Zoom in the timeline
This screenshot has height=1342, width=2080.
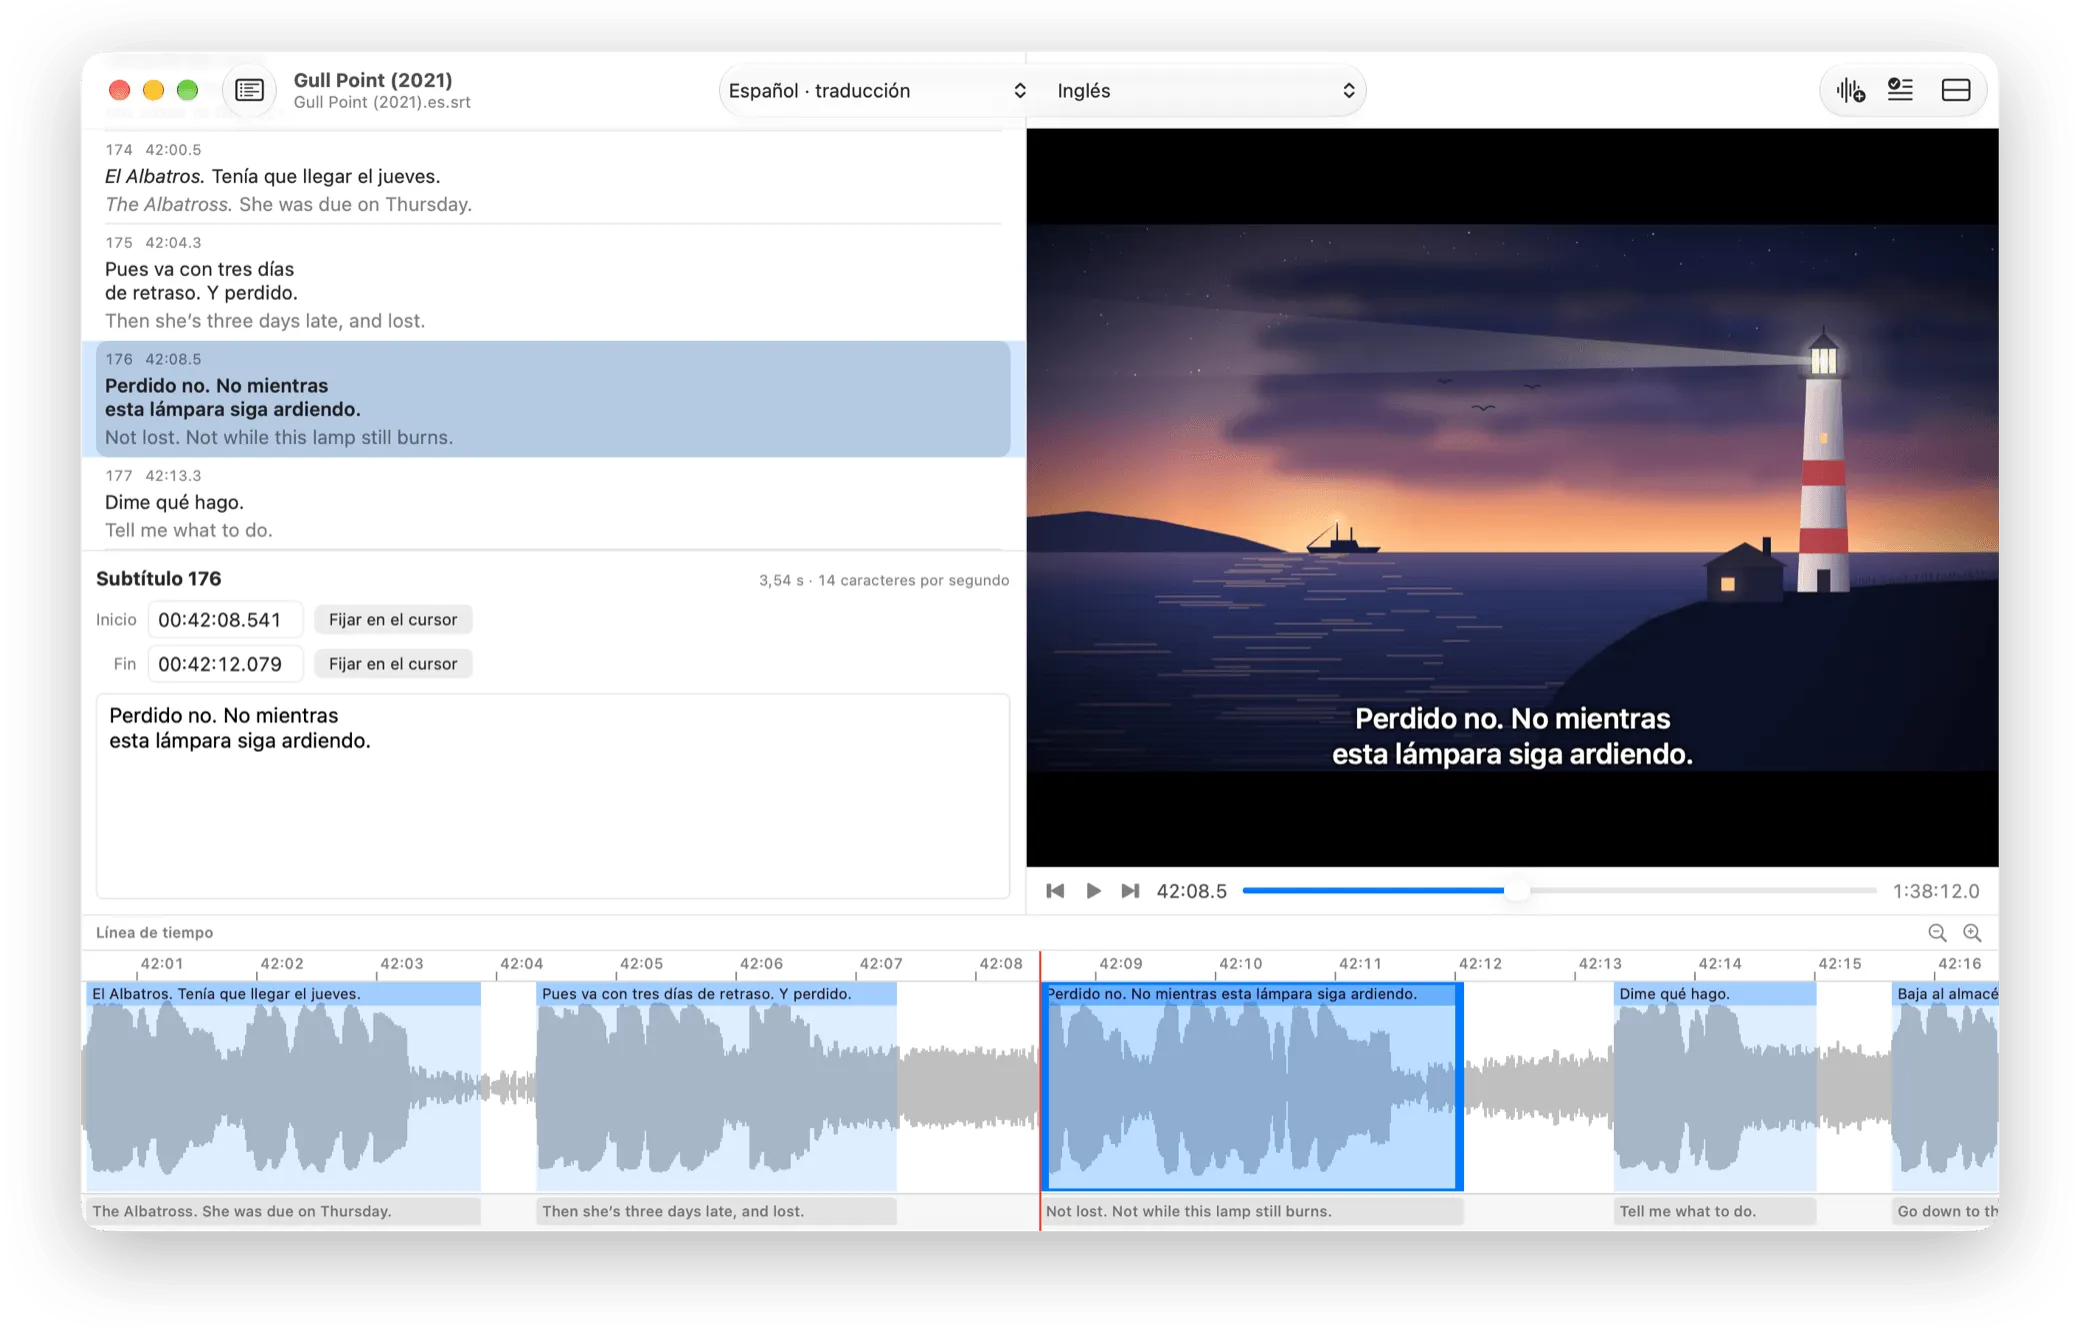pyautogui.click(x=1972, y=933)
